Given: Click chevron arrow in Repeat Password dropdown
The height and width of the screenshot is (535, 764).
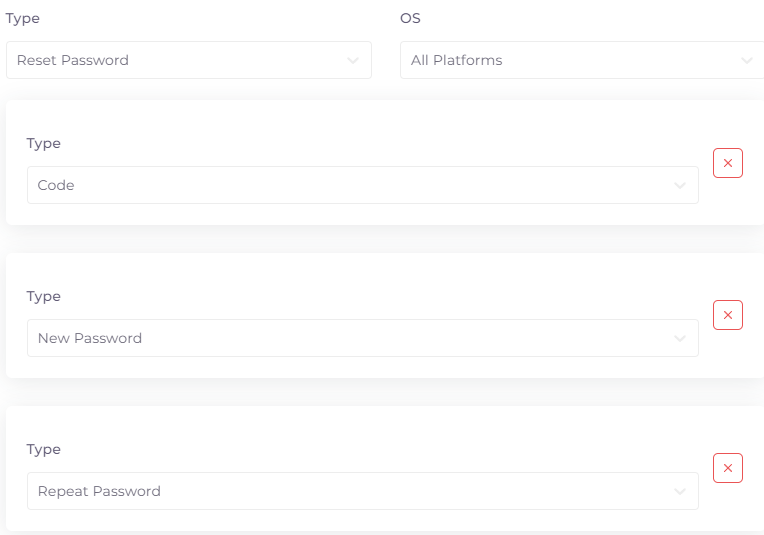Looking at the screenshot, I should tap(680, 492).
